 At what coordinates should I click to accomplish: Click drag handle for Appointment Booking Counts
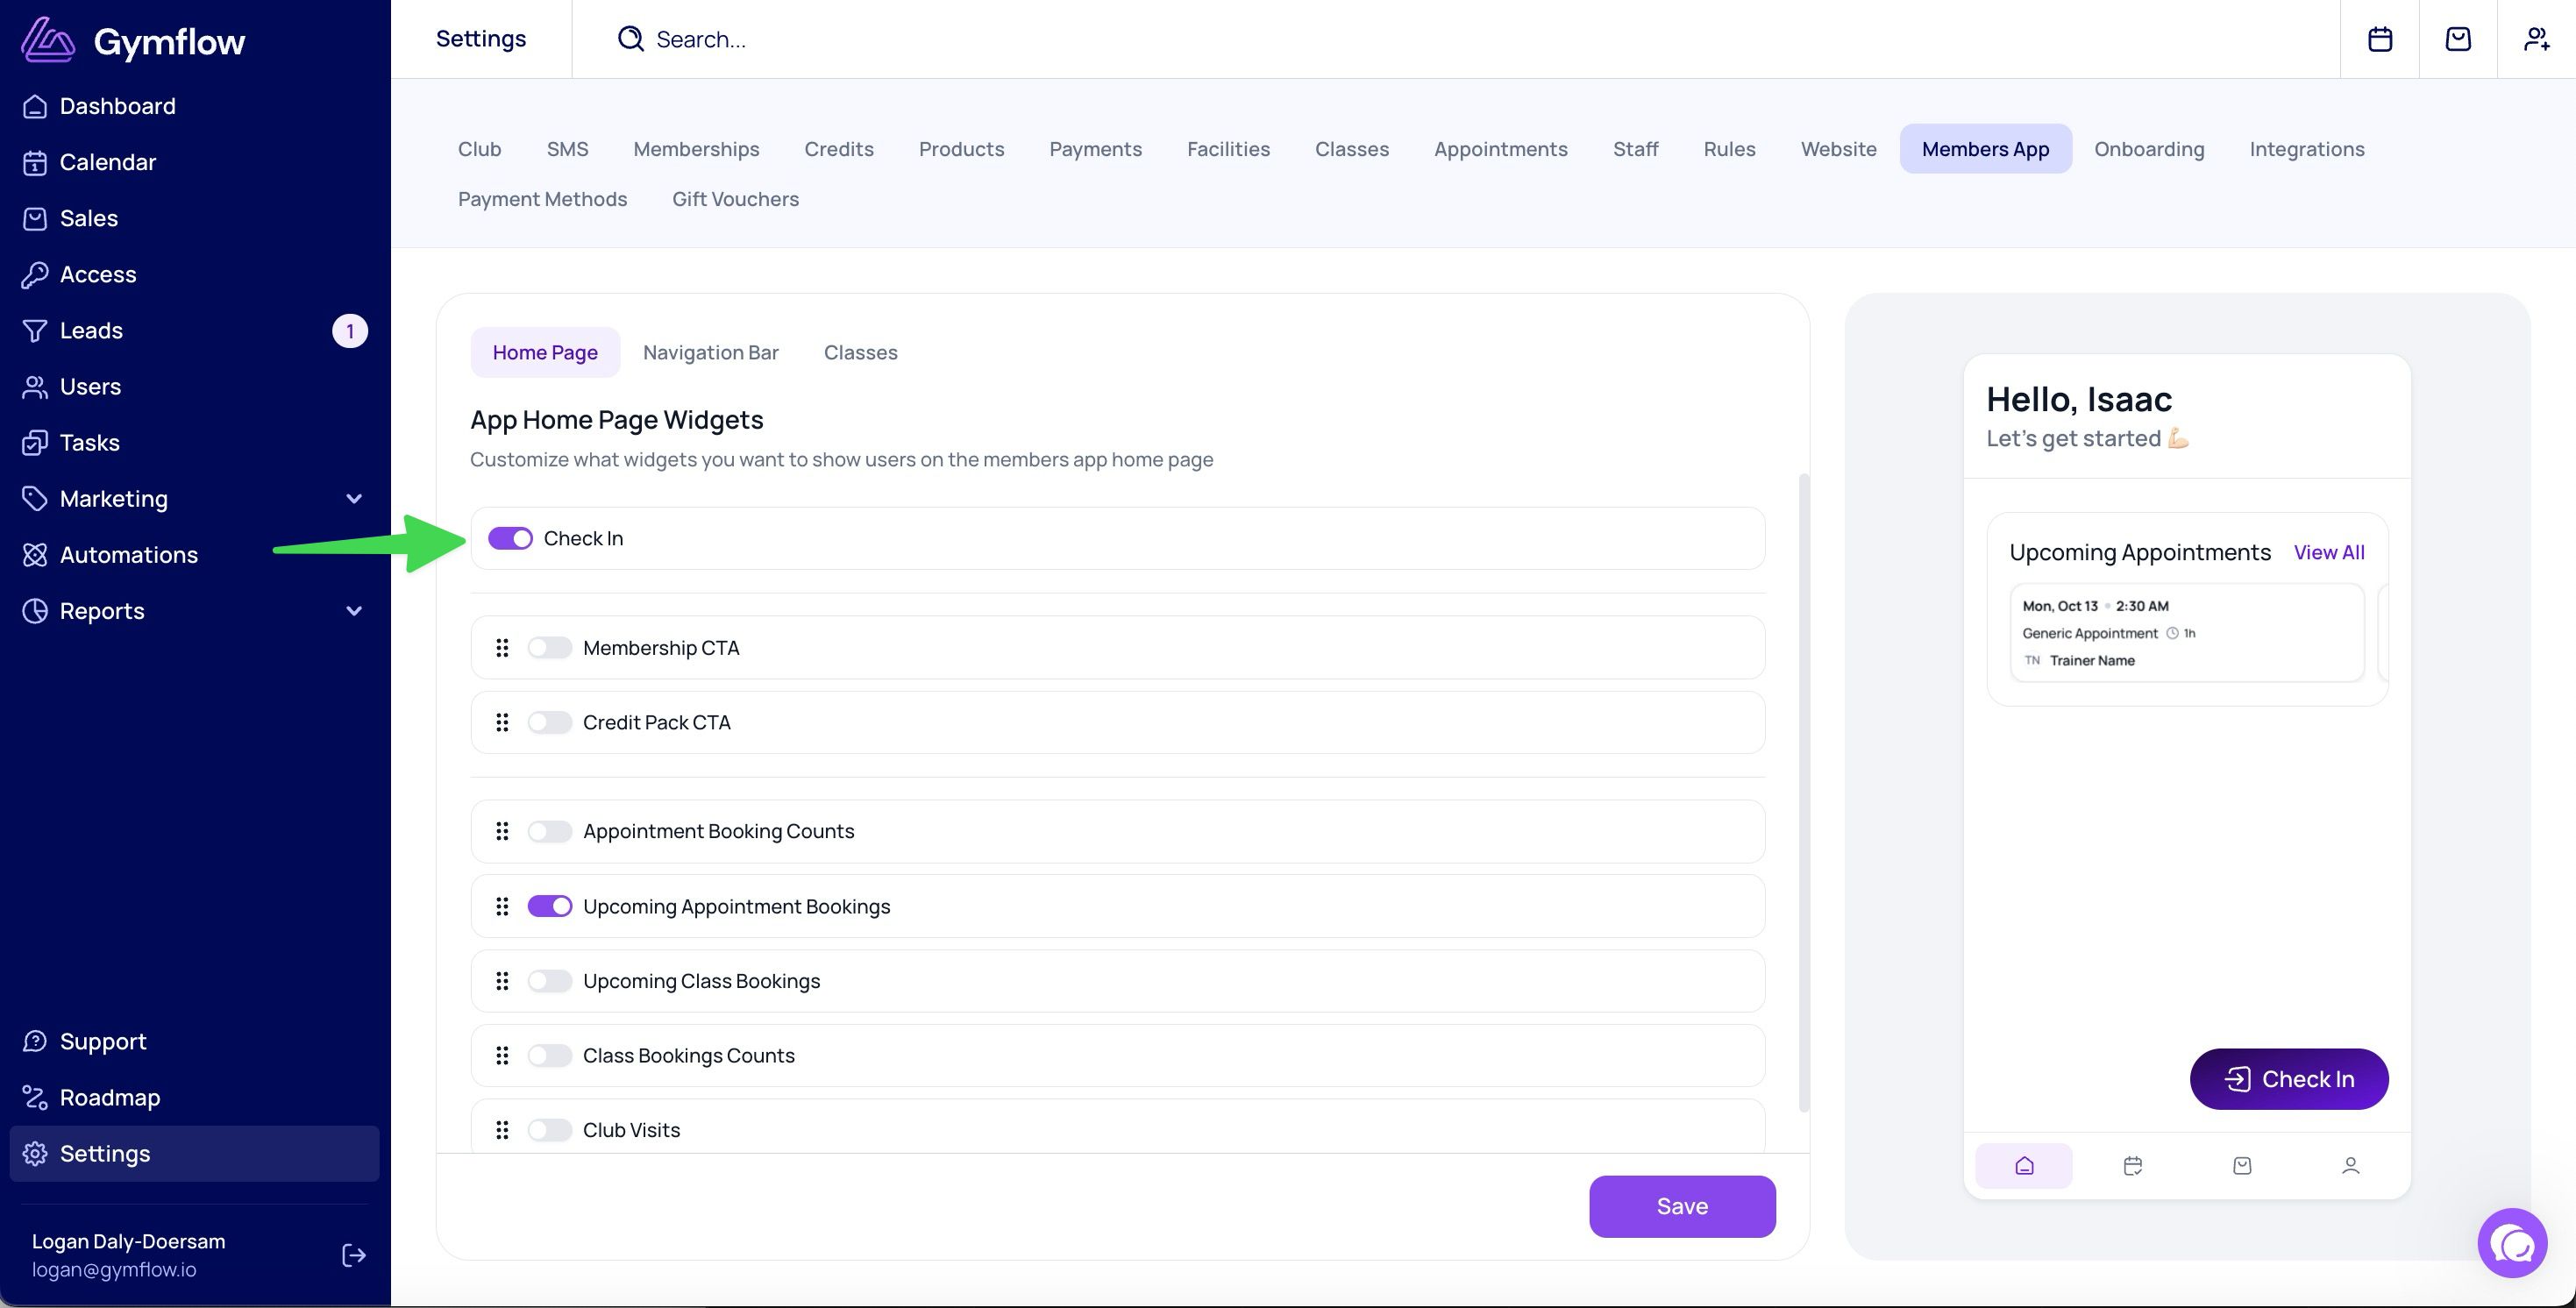(x=502, y=831)
